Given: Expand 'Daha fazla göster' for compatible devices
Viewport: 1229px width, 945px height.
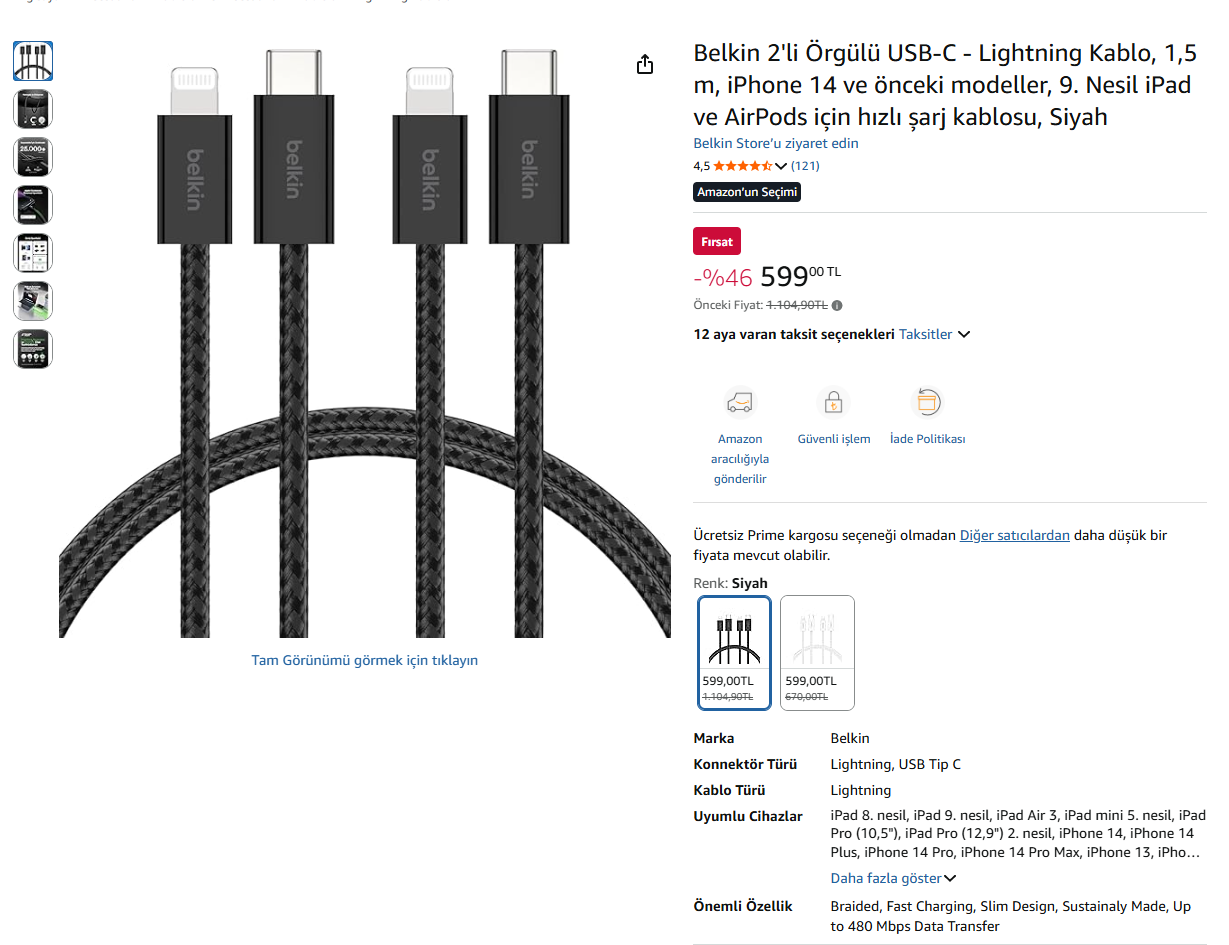Looking at the screenshot, I should point(892,878).
